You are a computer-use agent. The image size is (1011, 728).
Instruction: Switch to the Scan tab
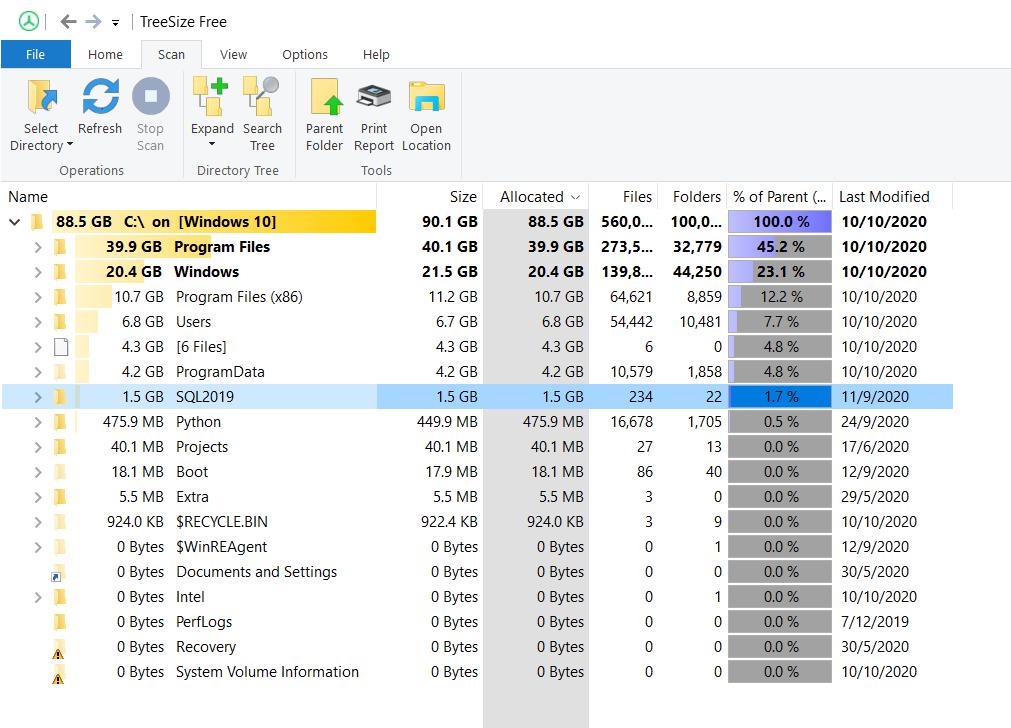pyautogui.click(x=172, y=54)
